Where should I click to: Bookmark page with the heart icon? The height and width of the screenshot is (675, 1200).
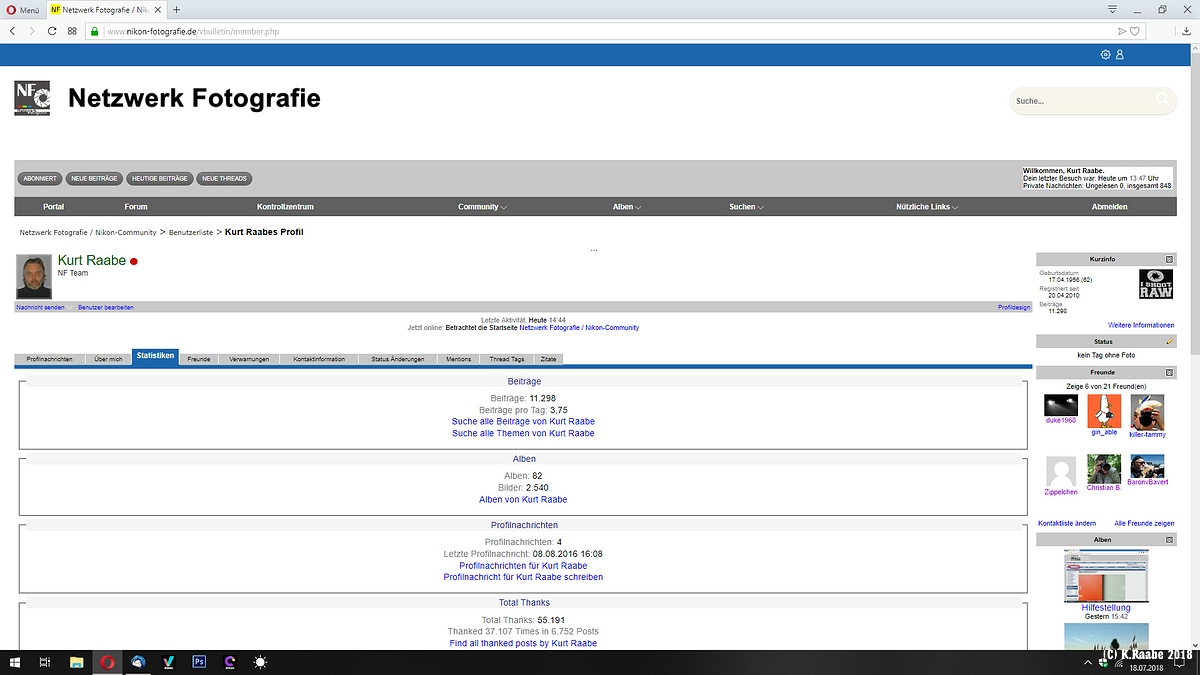(x=1135, y=31)
